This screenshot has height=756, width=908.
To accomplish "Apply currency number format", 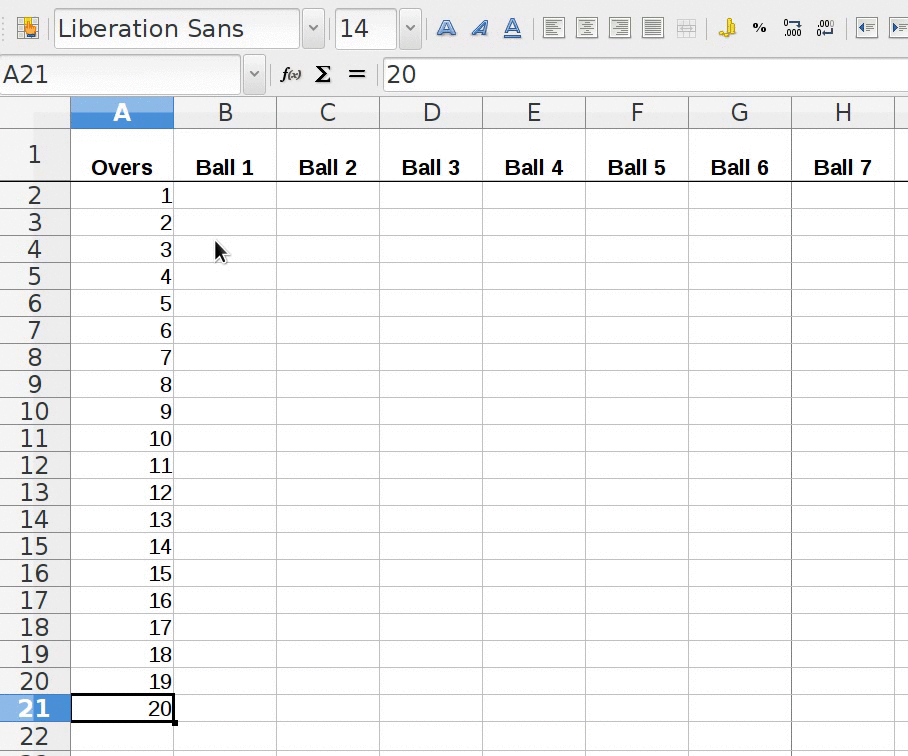I will (x=727, y=28).
